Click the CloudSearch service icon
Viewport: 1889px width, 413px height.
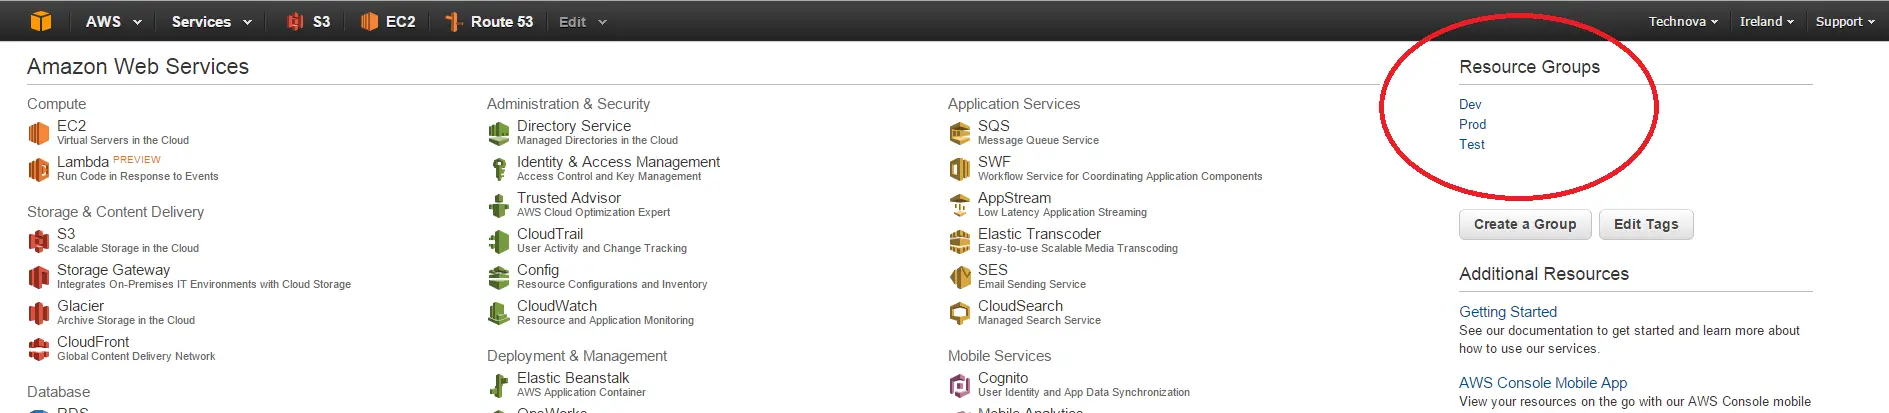click(x=960, y=313)
